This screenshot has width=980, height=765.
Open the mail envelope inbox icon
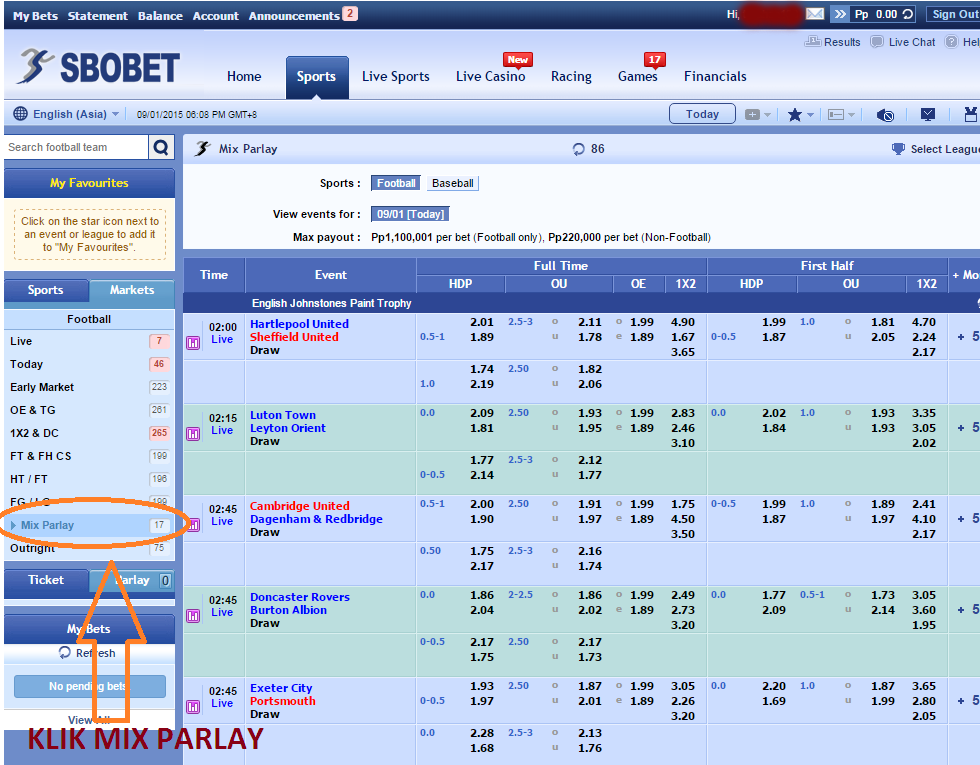(815, 14)
